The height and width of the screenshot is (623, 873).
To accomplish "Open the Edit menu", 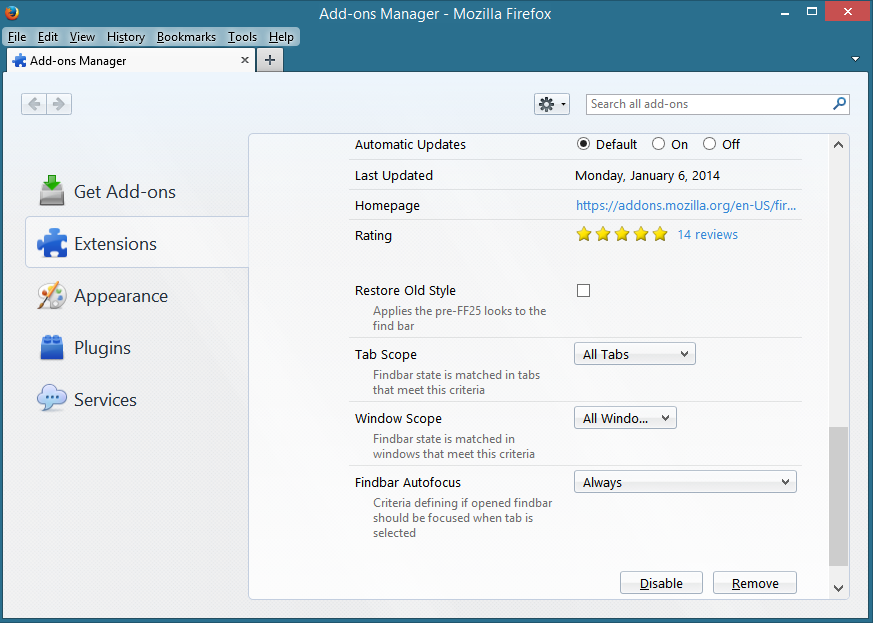I will (x=48, y=37).
